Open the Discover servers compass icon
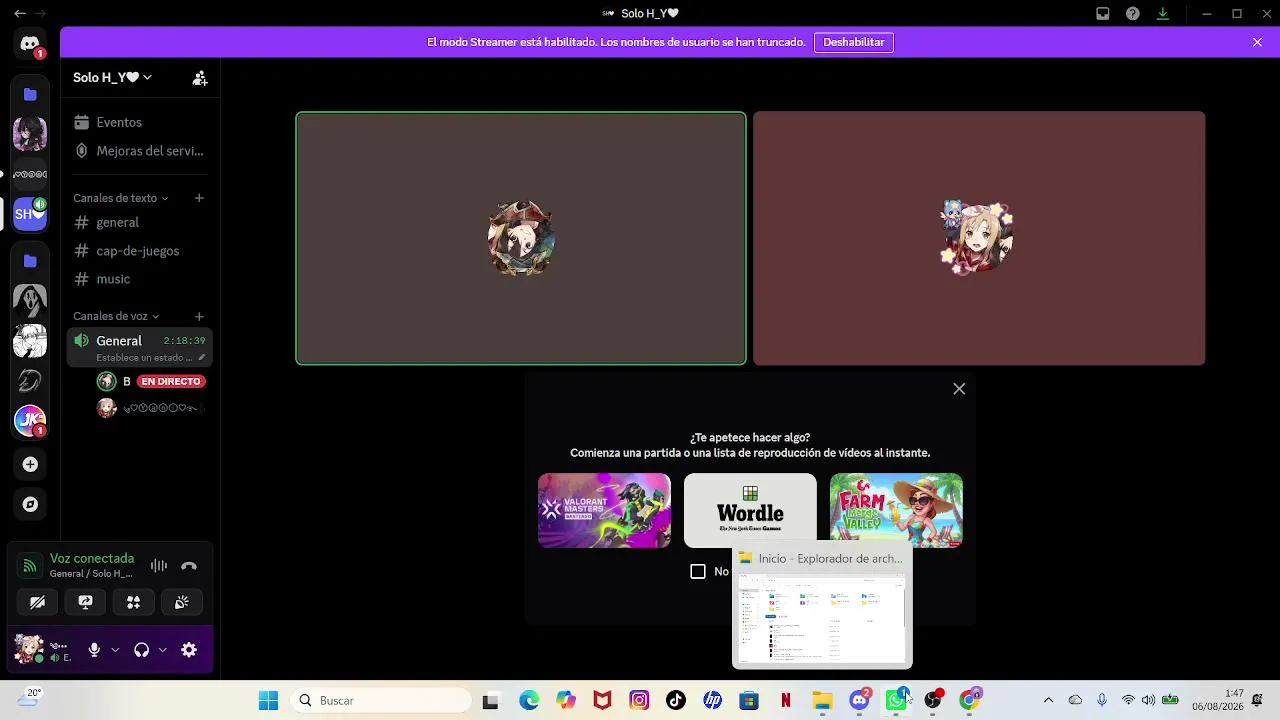1280x720 pixels. [x=30, y=504]
